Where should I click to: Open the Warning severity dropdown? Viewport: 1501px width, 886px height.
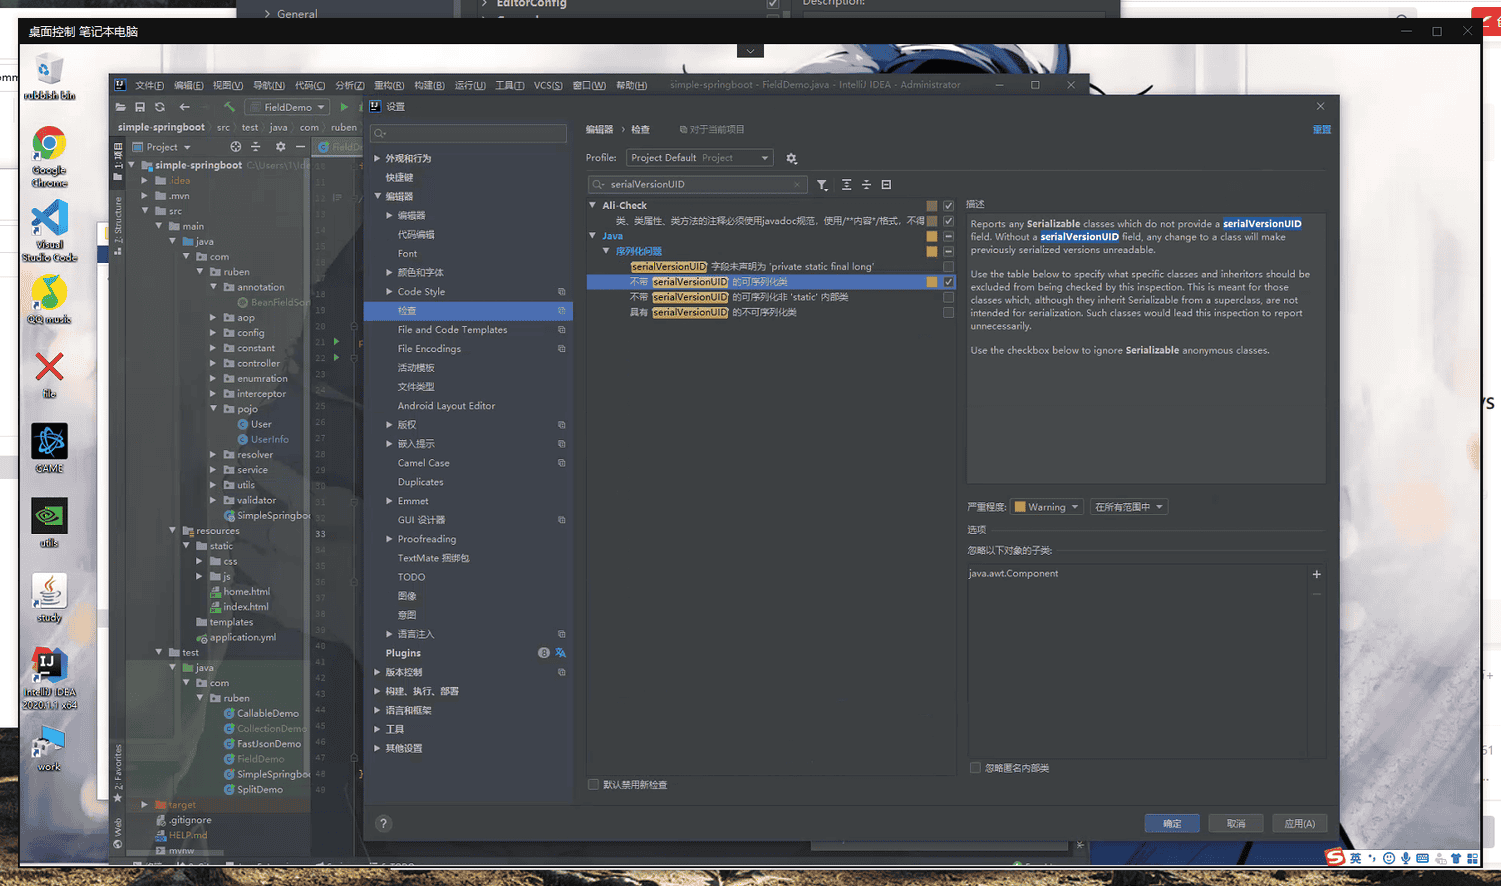(x=1046, y=507)
